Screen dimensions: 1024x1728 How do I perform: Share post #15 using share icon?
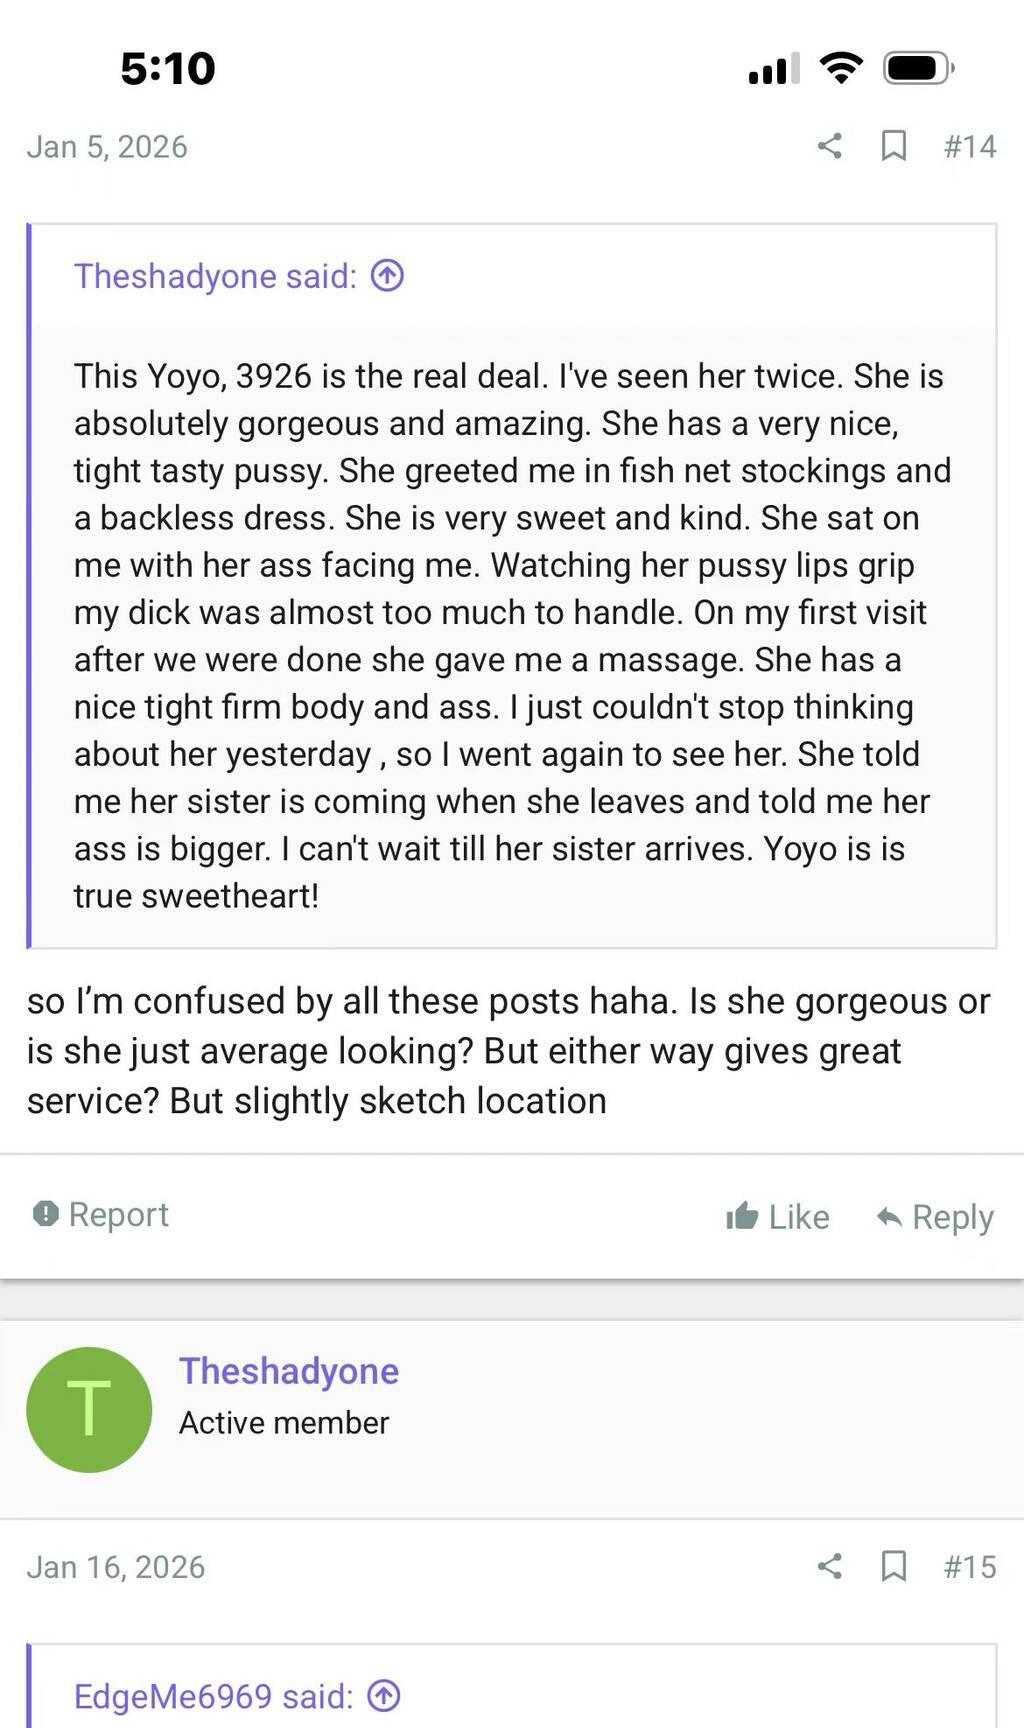(829, 1566)
